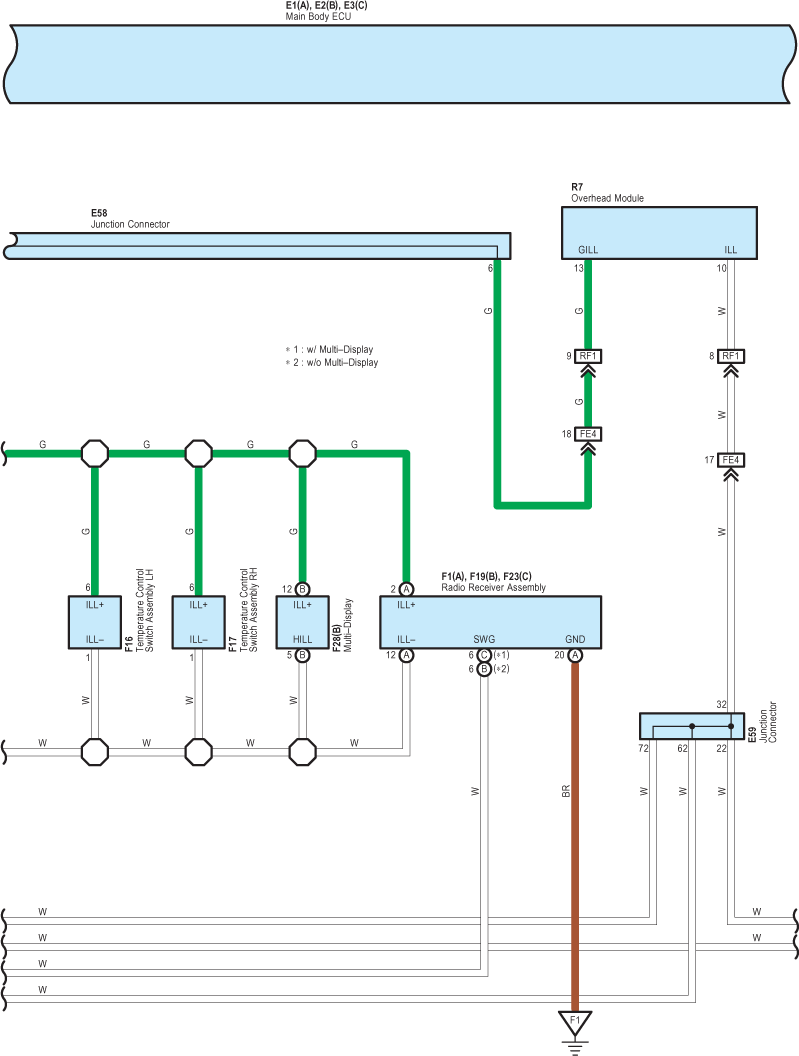Screen dimensions: 799x1056
Task: Select connector circle A at GND pin 20
Action: (x=575, y=655)
